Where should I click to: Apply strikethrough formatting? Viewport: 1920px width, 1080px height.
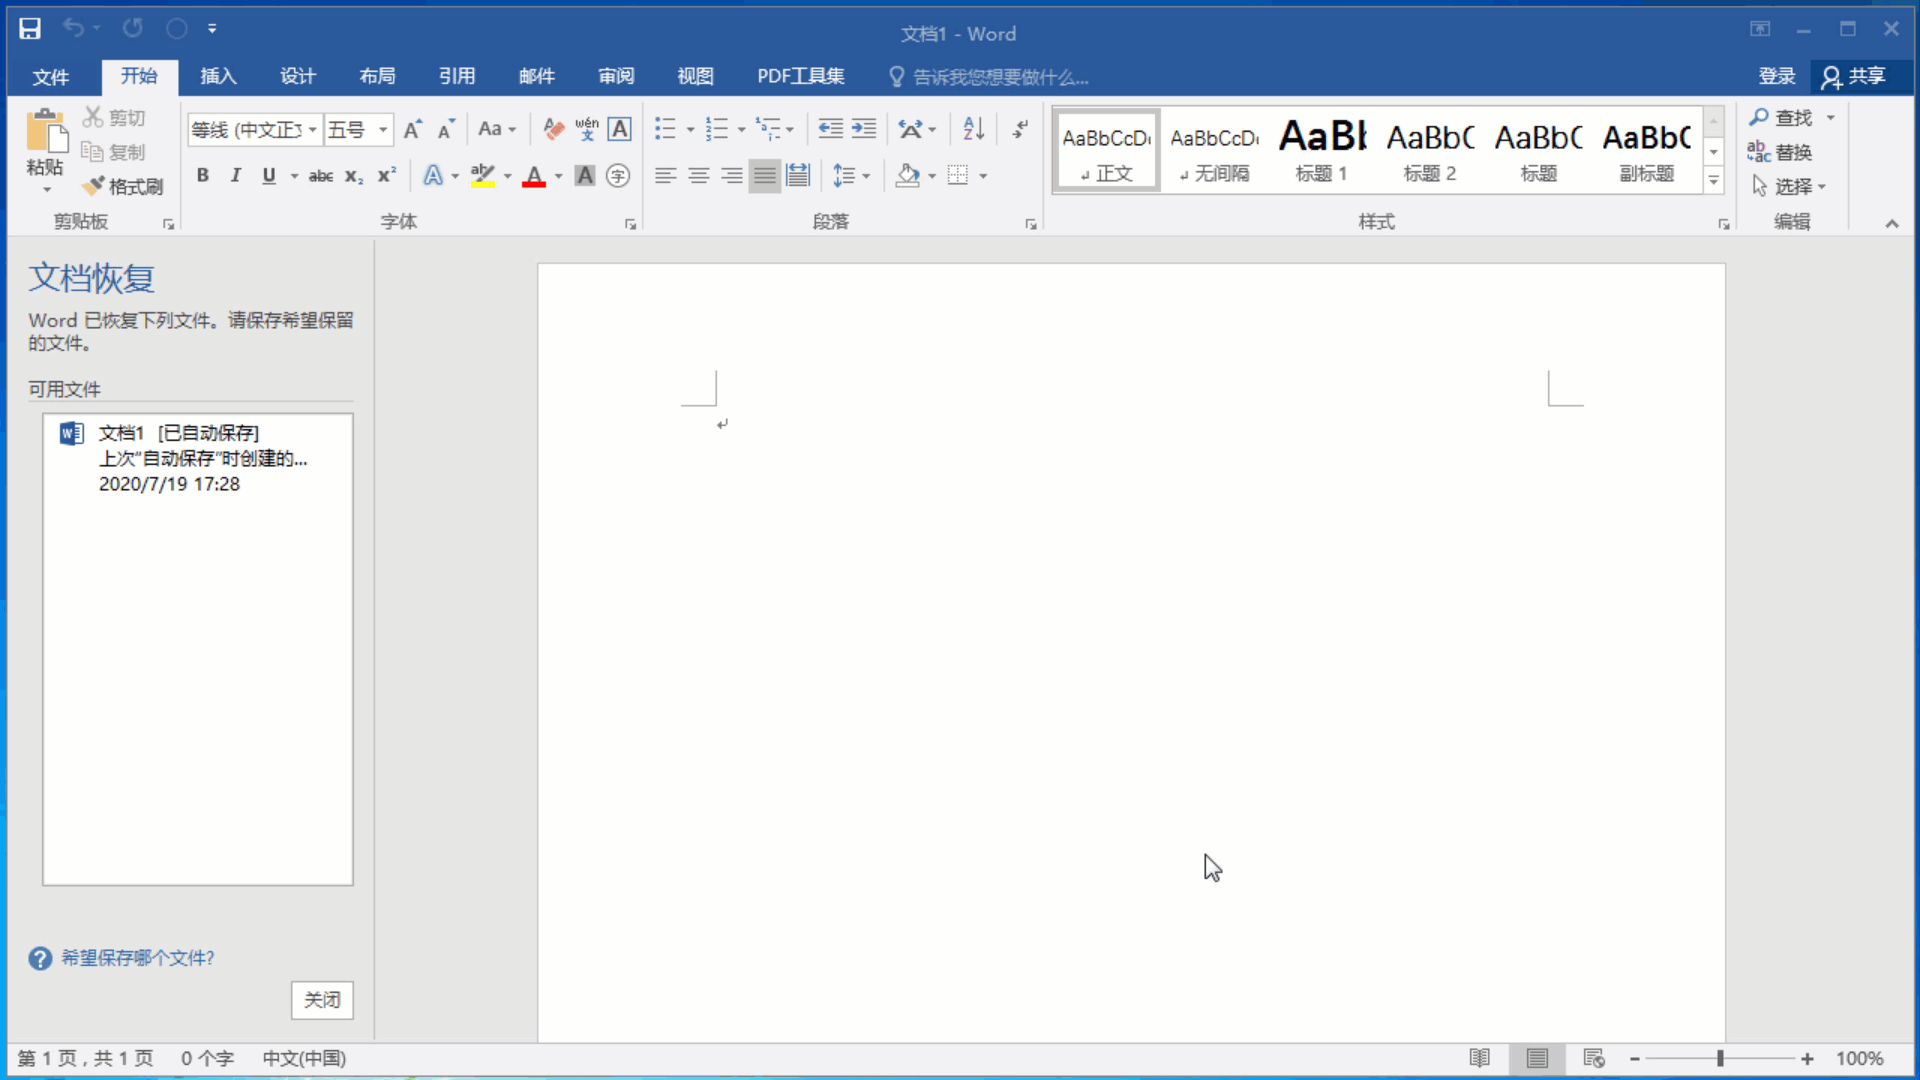(x=321, y=176)
